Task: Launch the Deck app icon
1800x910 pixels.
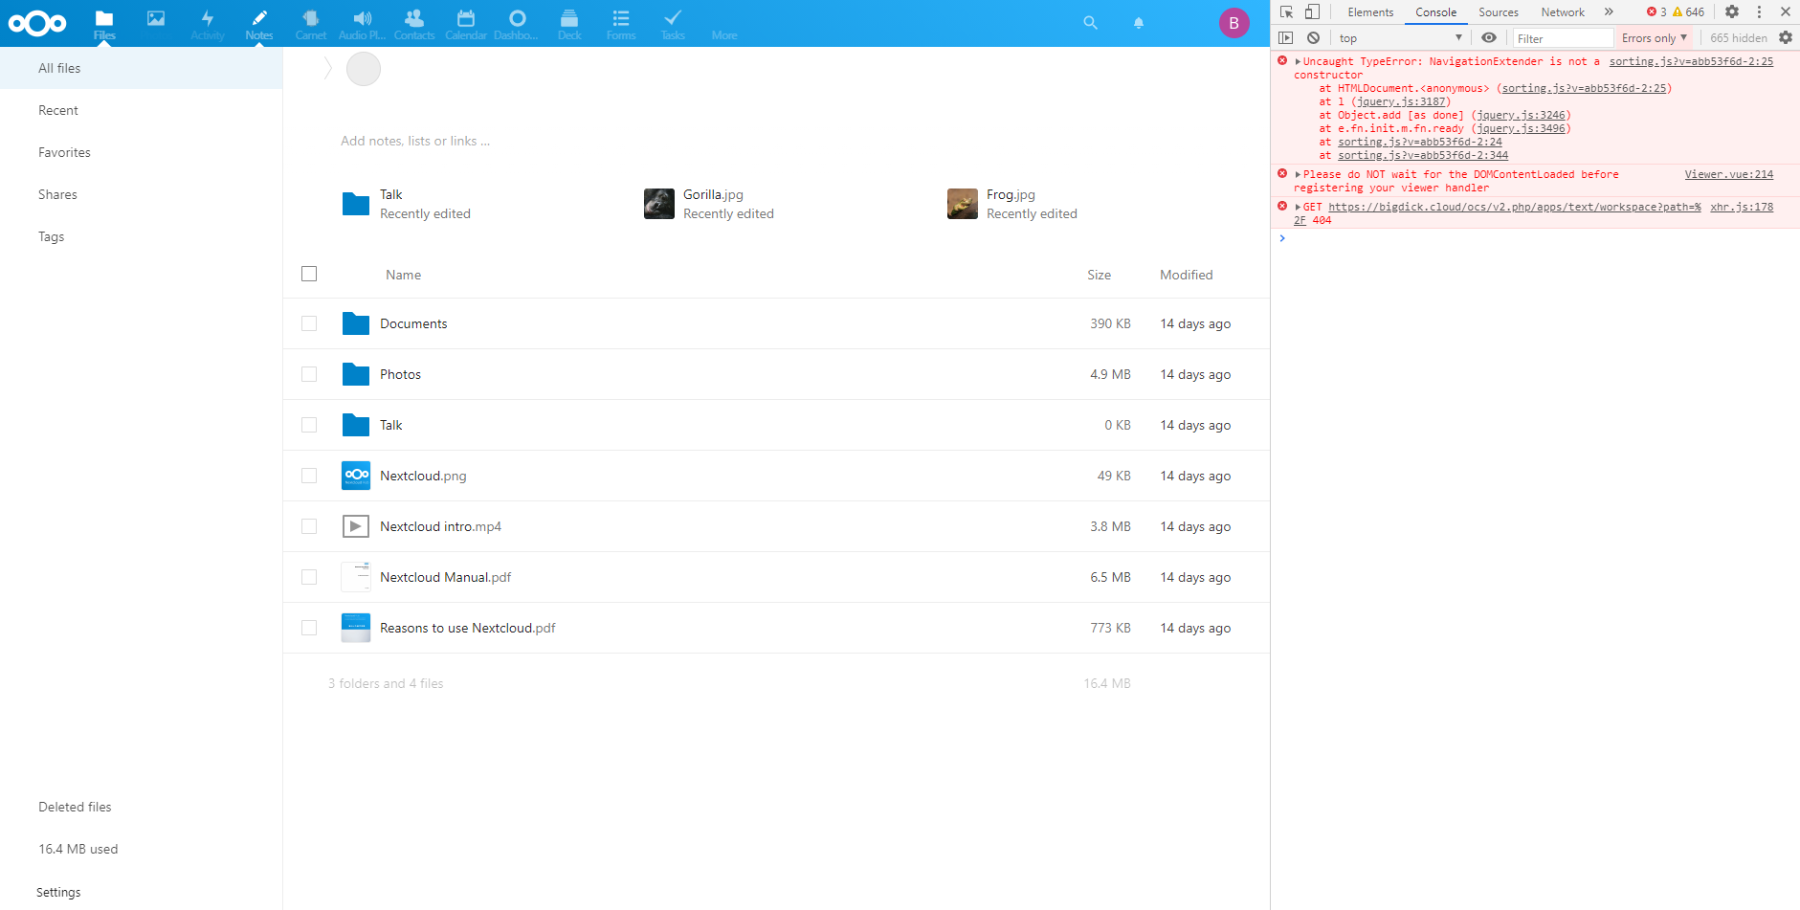Action: click(x=569, y=23)
